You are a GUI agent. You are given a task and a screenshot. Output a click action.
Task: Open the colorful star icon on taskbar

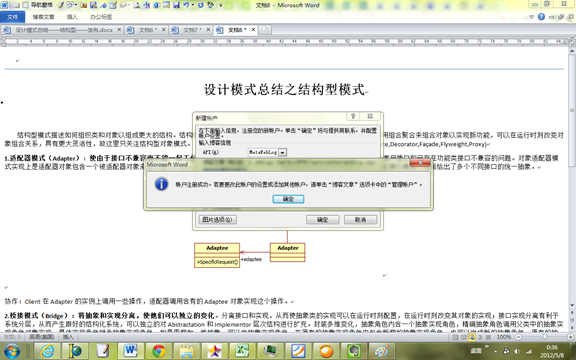pos(214,351)
